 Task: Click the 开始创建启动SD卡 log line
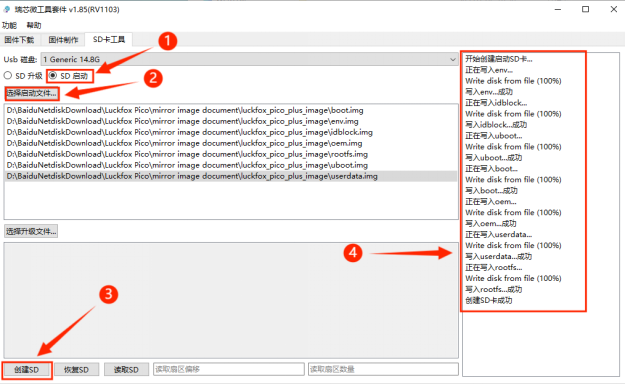point(499,59)
